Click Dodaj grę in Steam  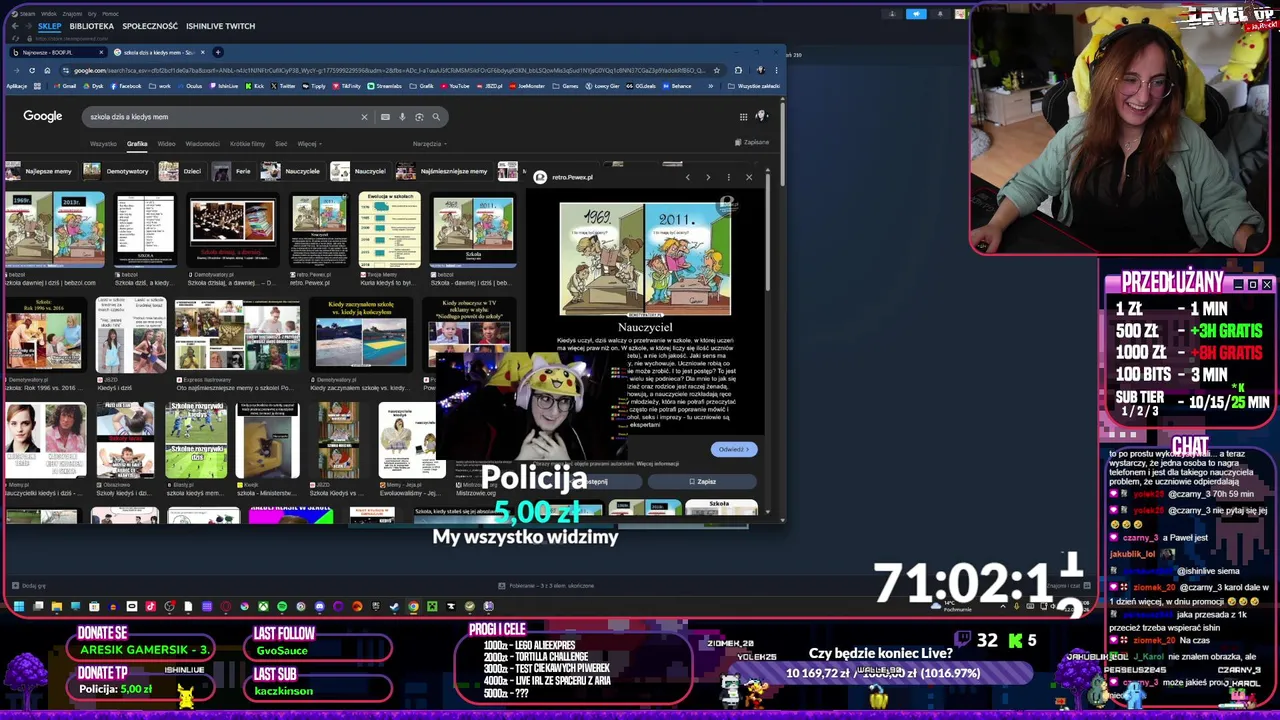[28, 586]
